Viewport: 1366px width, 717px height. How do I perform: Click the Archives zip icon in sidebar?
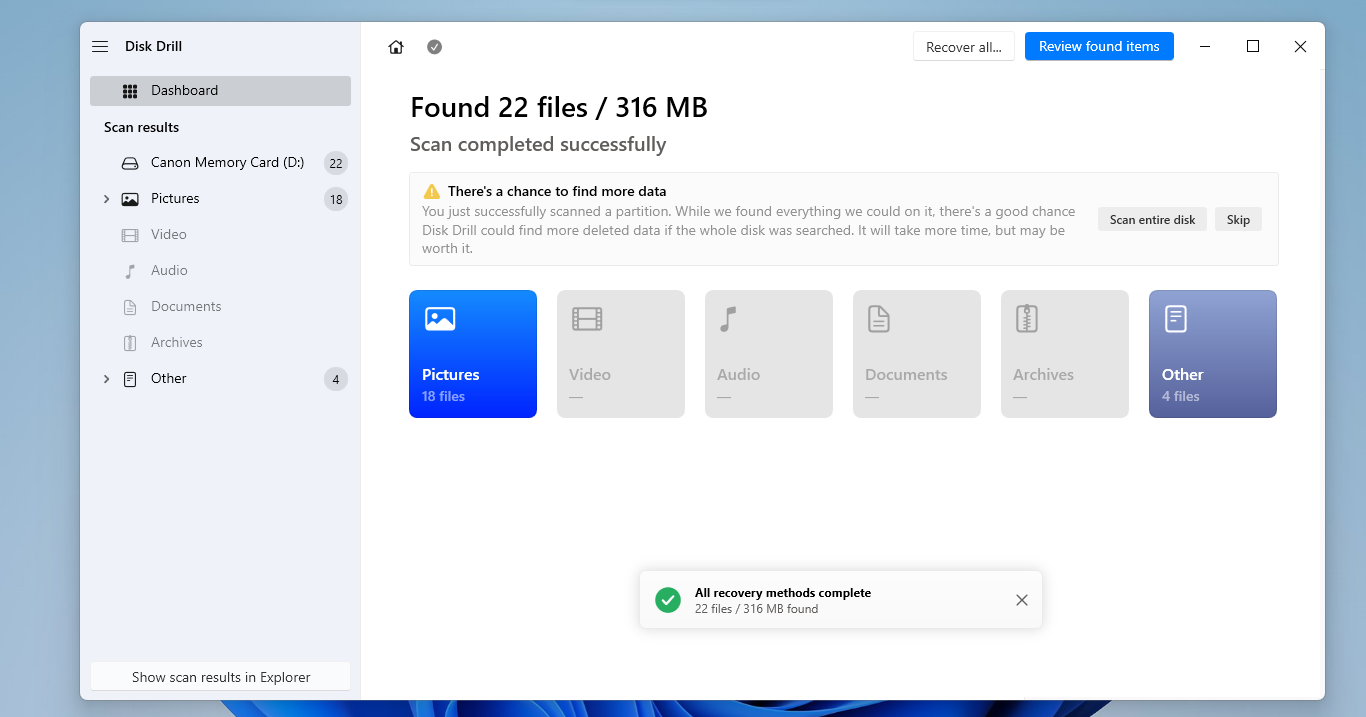coord(130,343)
